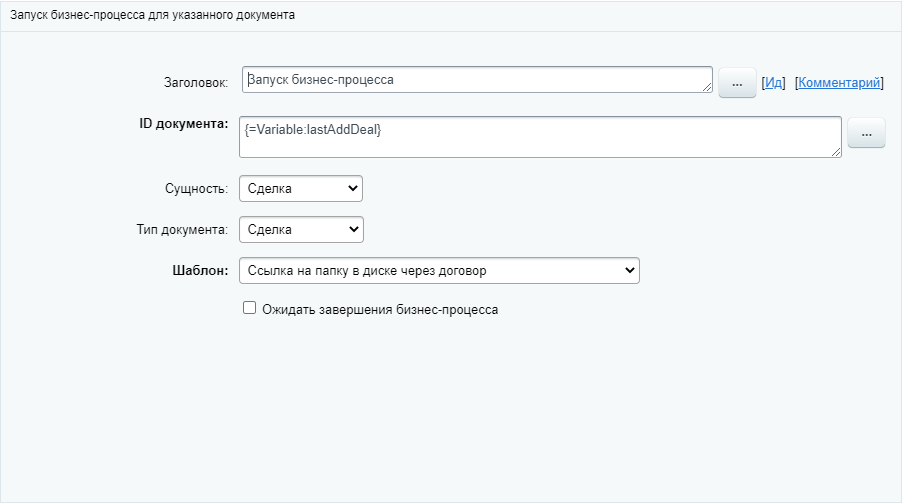903x503 pixels.
Task: Click the "..." button beside the ID документа field
Action: [866, 133]
